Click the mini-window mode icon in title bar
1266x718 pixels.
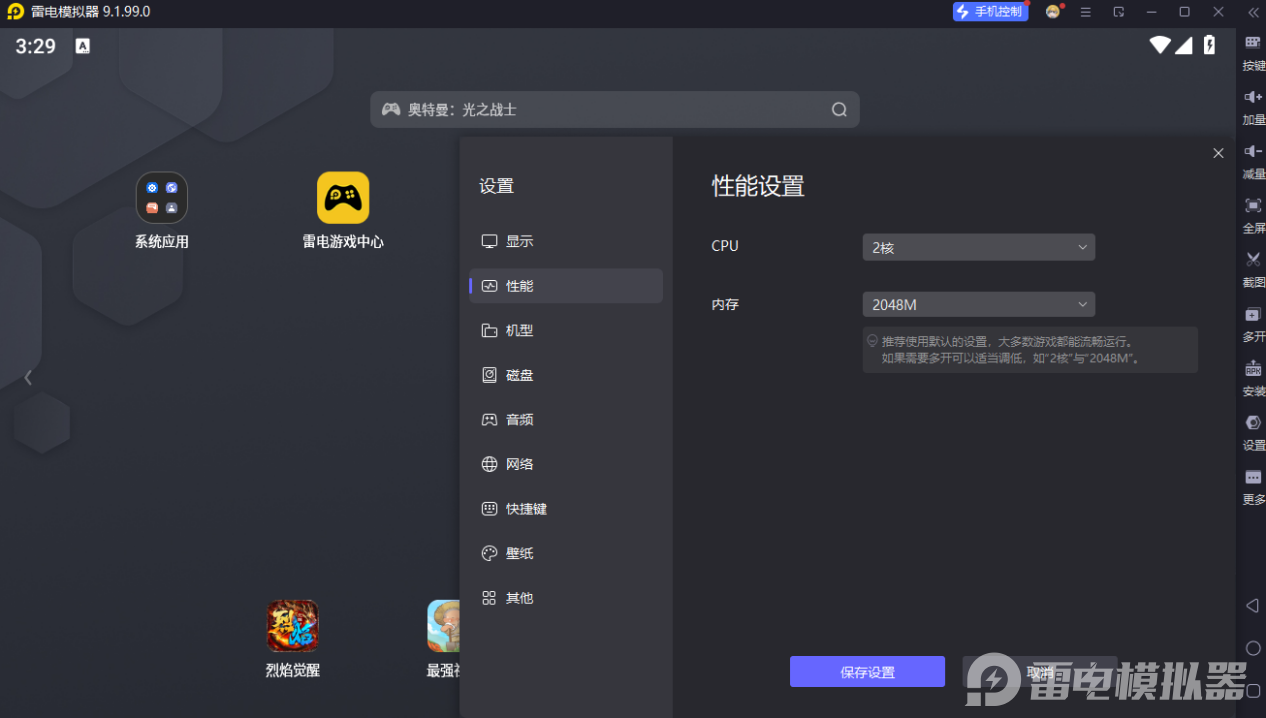coord(1119,12)
